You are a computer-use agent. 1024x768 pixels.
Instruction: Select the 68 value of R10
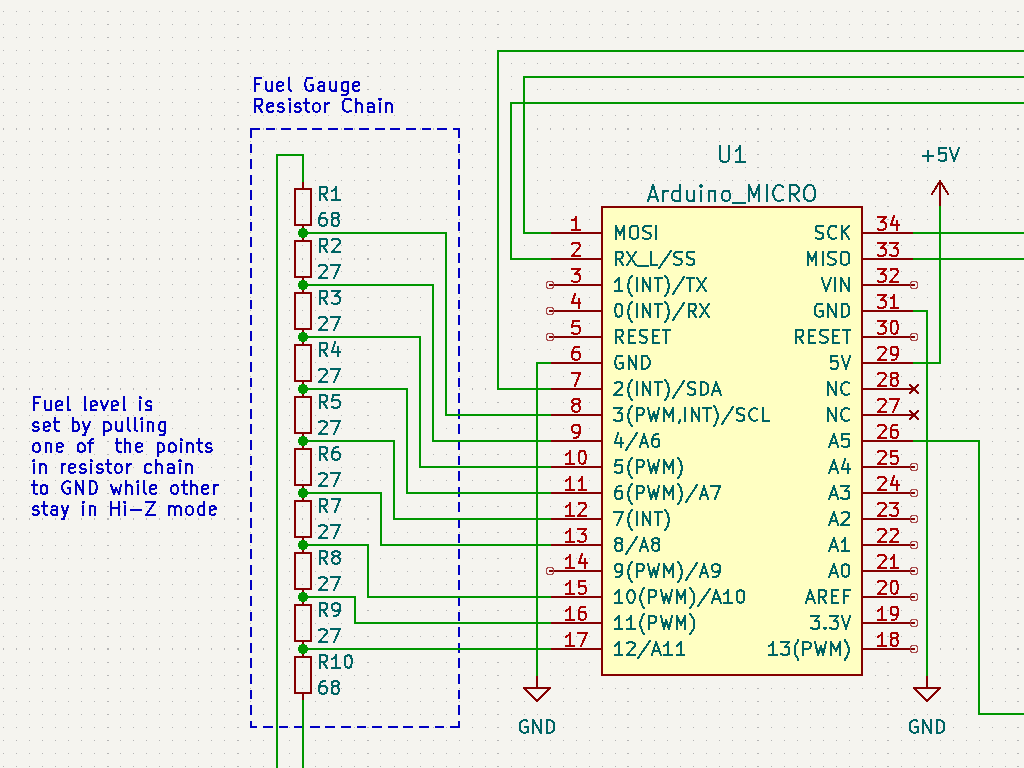tap(329, 688)
